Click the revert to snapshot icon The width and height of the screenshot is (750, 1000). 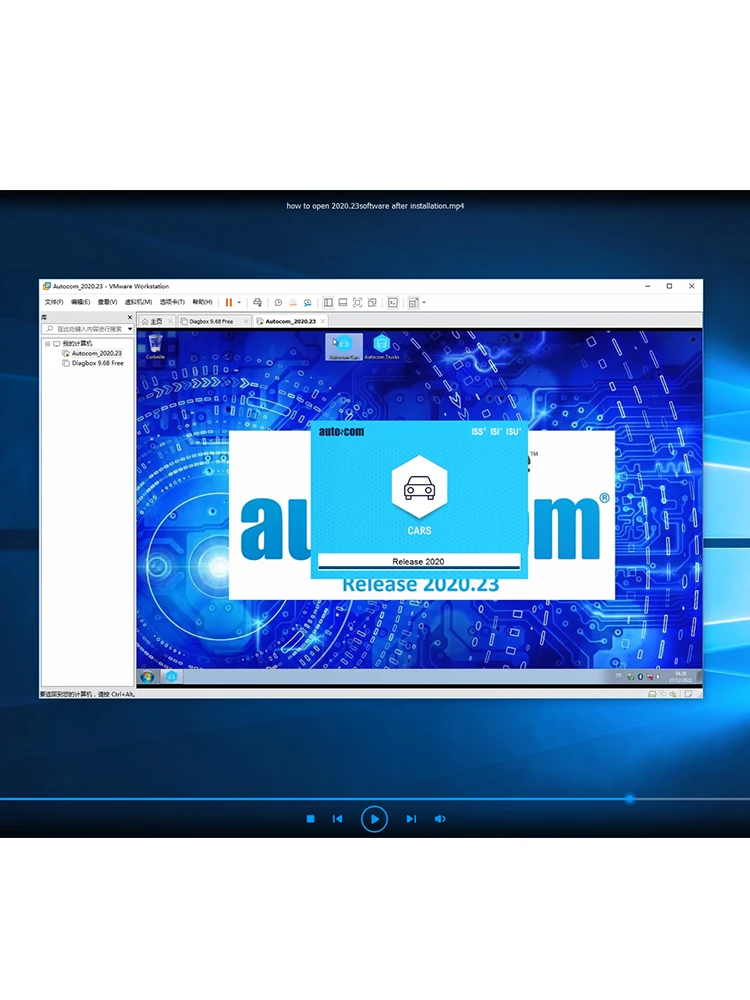(x=293, y=302)
